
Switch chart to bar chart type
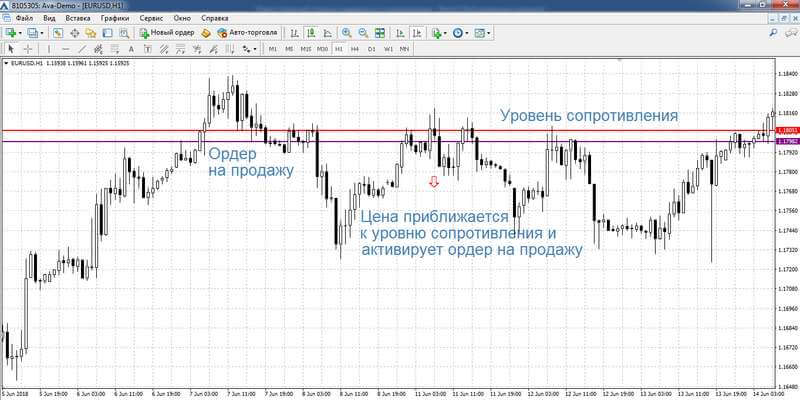coord(294,33)
